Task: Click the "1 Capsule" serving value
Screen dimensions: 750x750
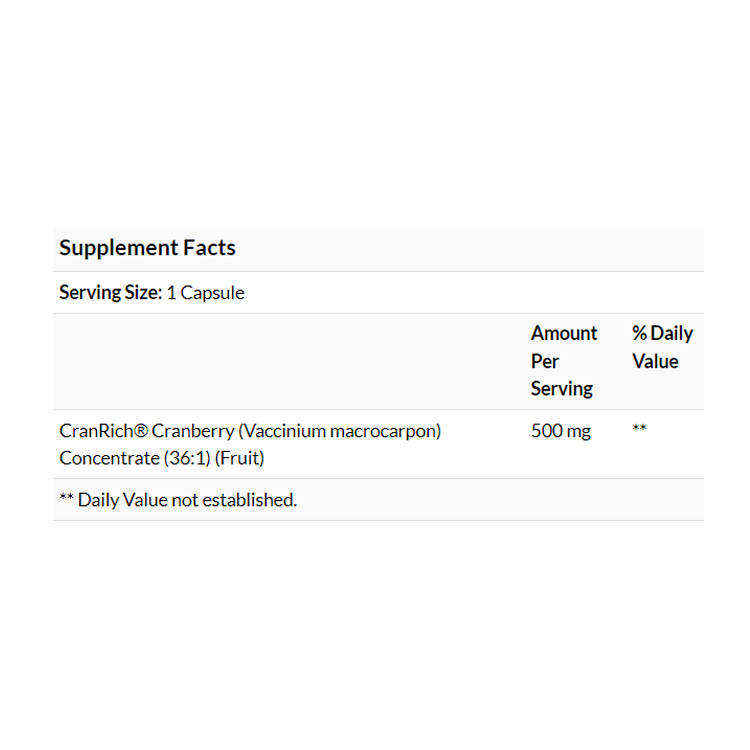Action: 205,293
